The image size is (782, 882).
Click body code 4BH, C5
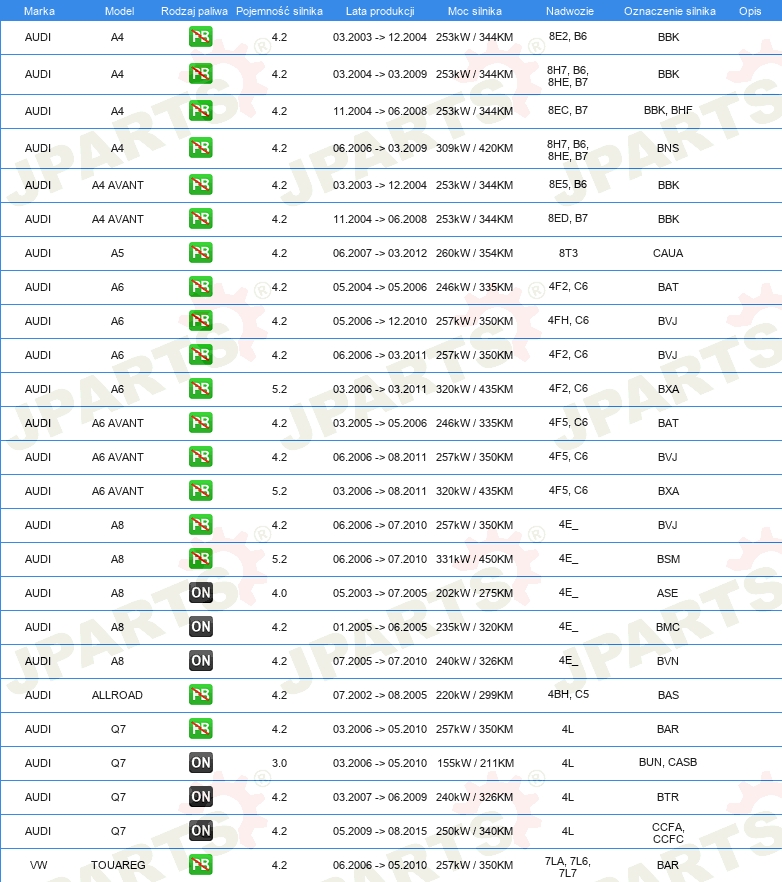[x=568, y=695]
